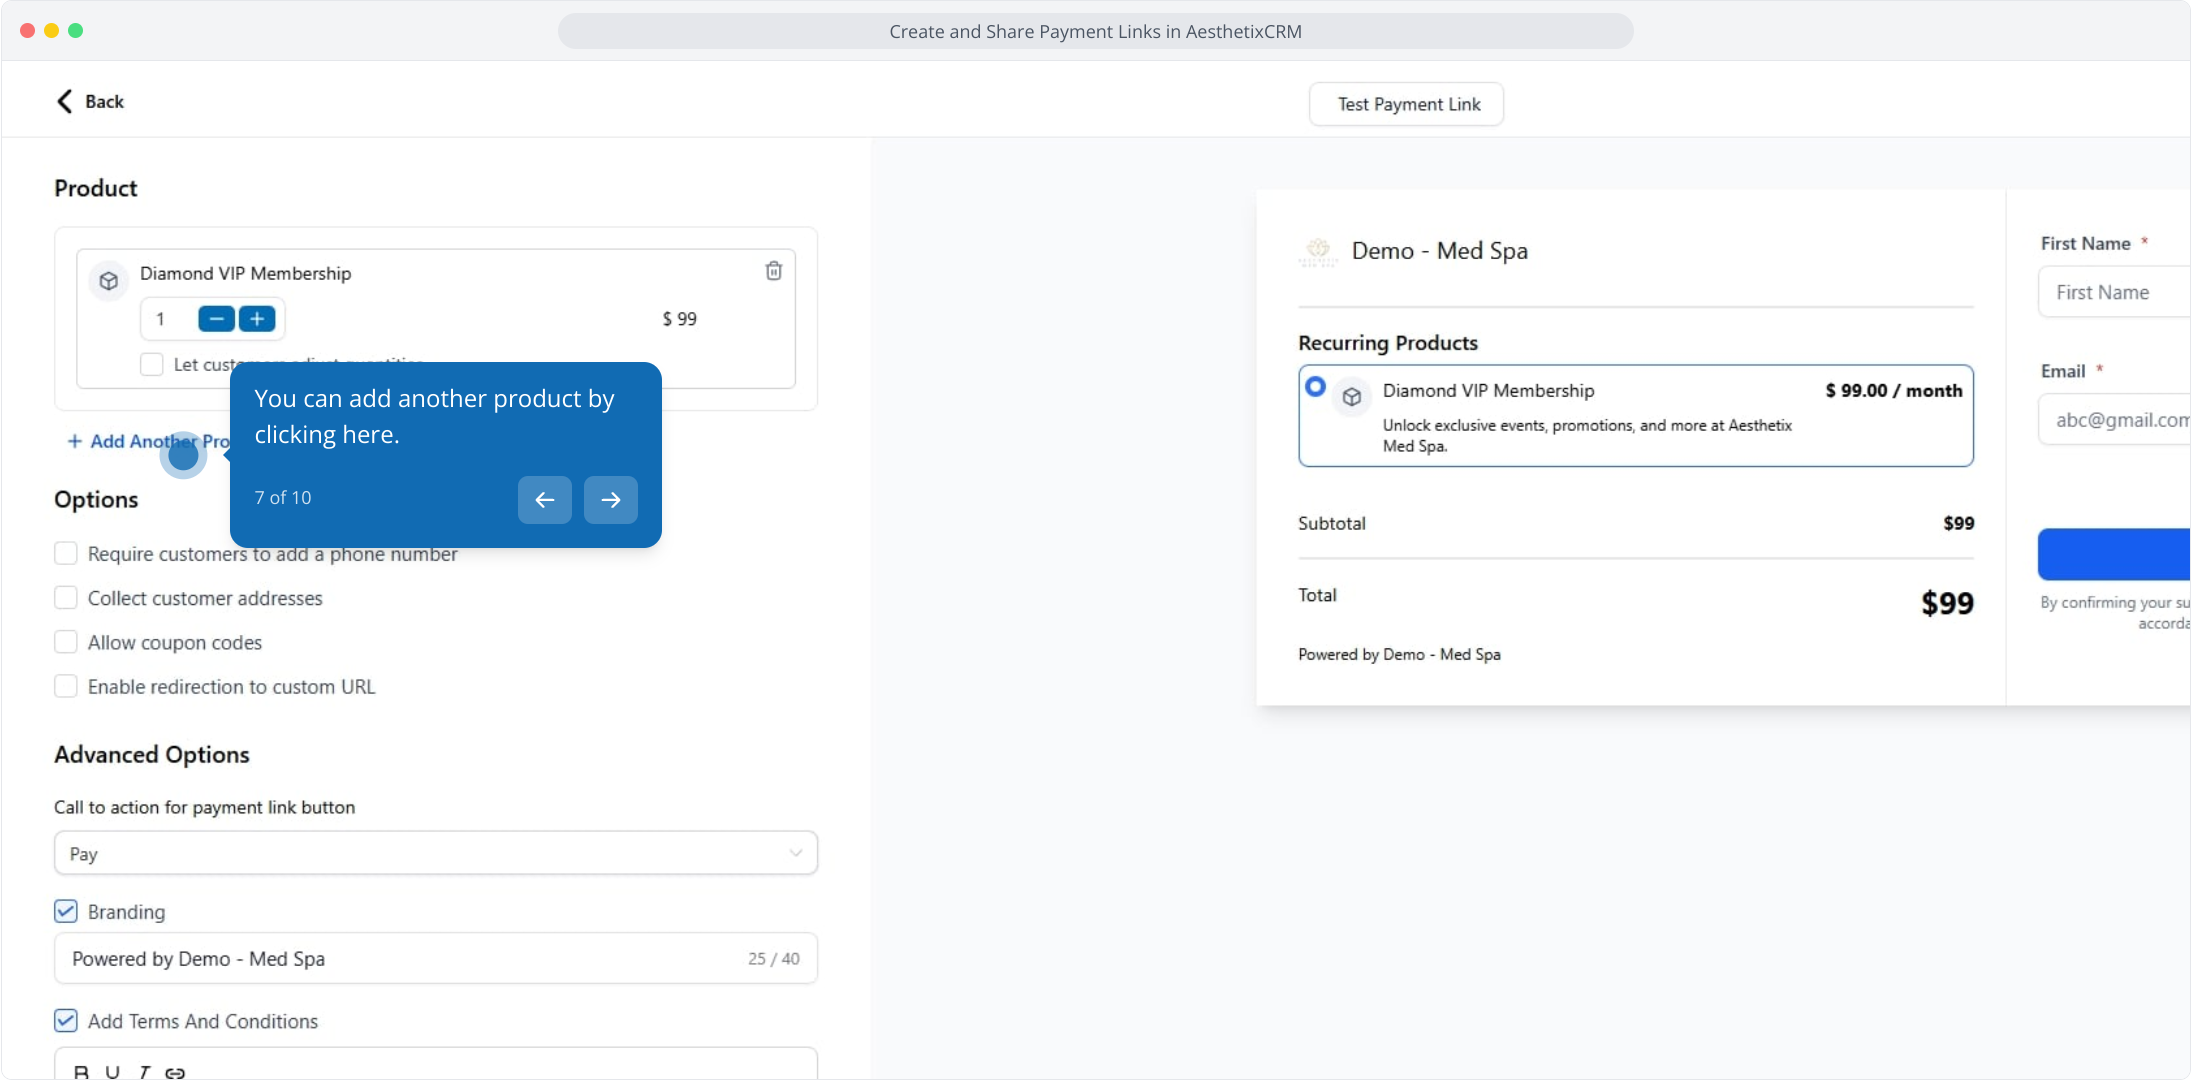This screenshot has width=2192, height=1080.
Task: Click the Back chevron icon
Action: [x=65, y=101]
